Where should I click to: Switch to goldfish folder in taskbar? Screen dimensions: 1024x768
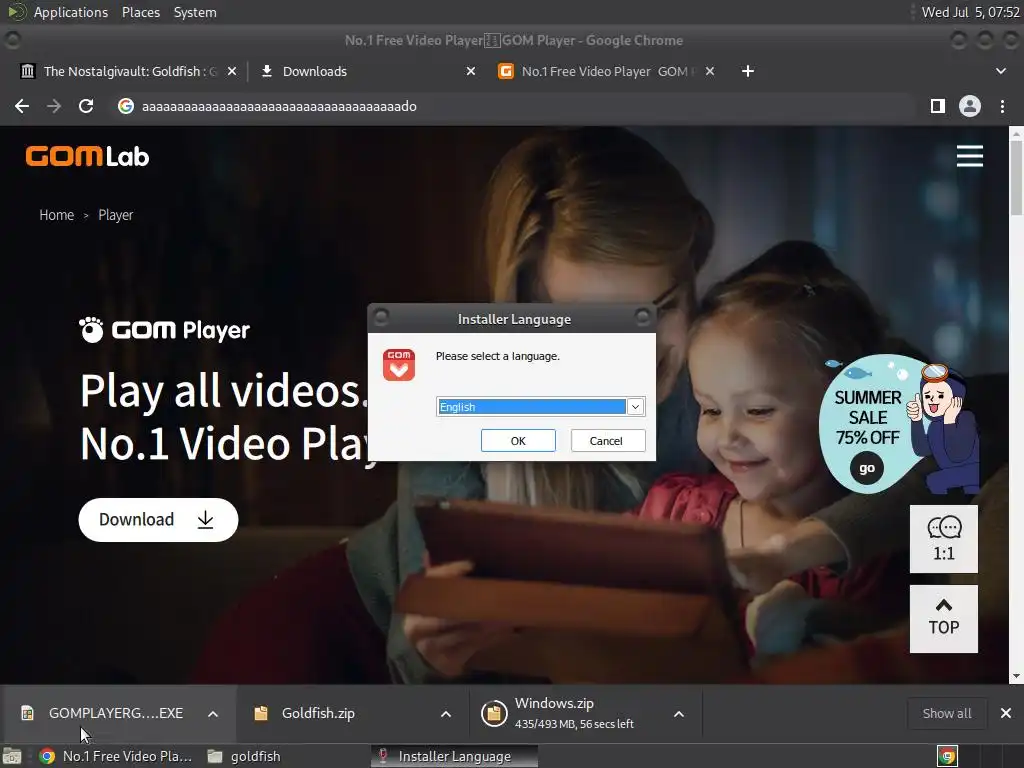pos(244,756)
